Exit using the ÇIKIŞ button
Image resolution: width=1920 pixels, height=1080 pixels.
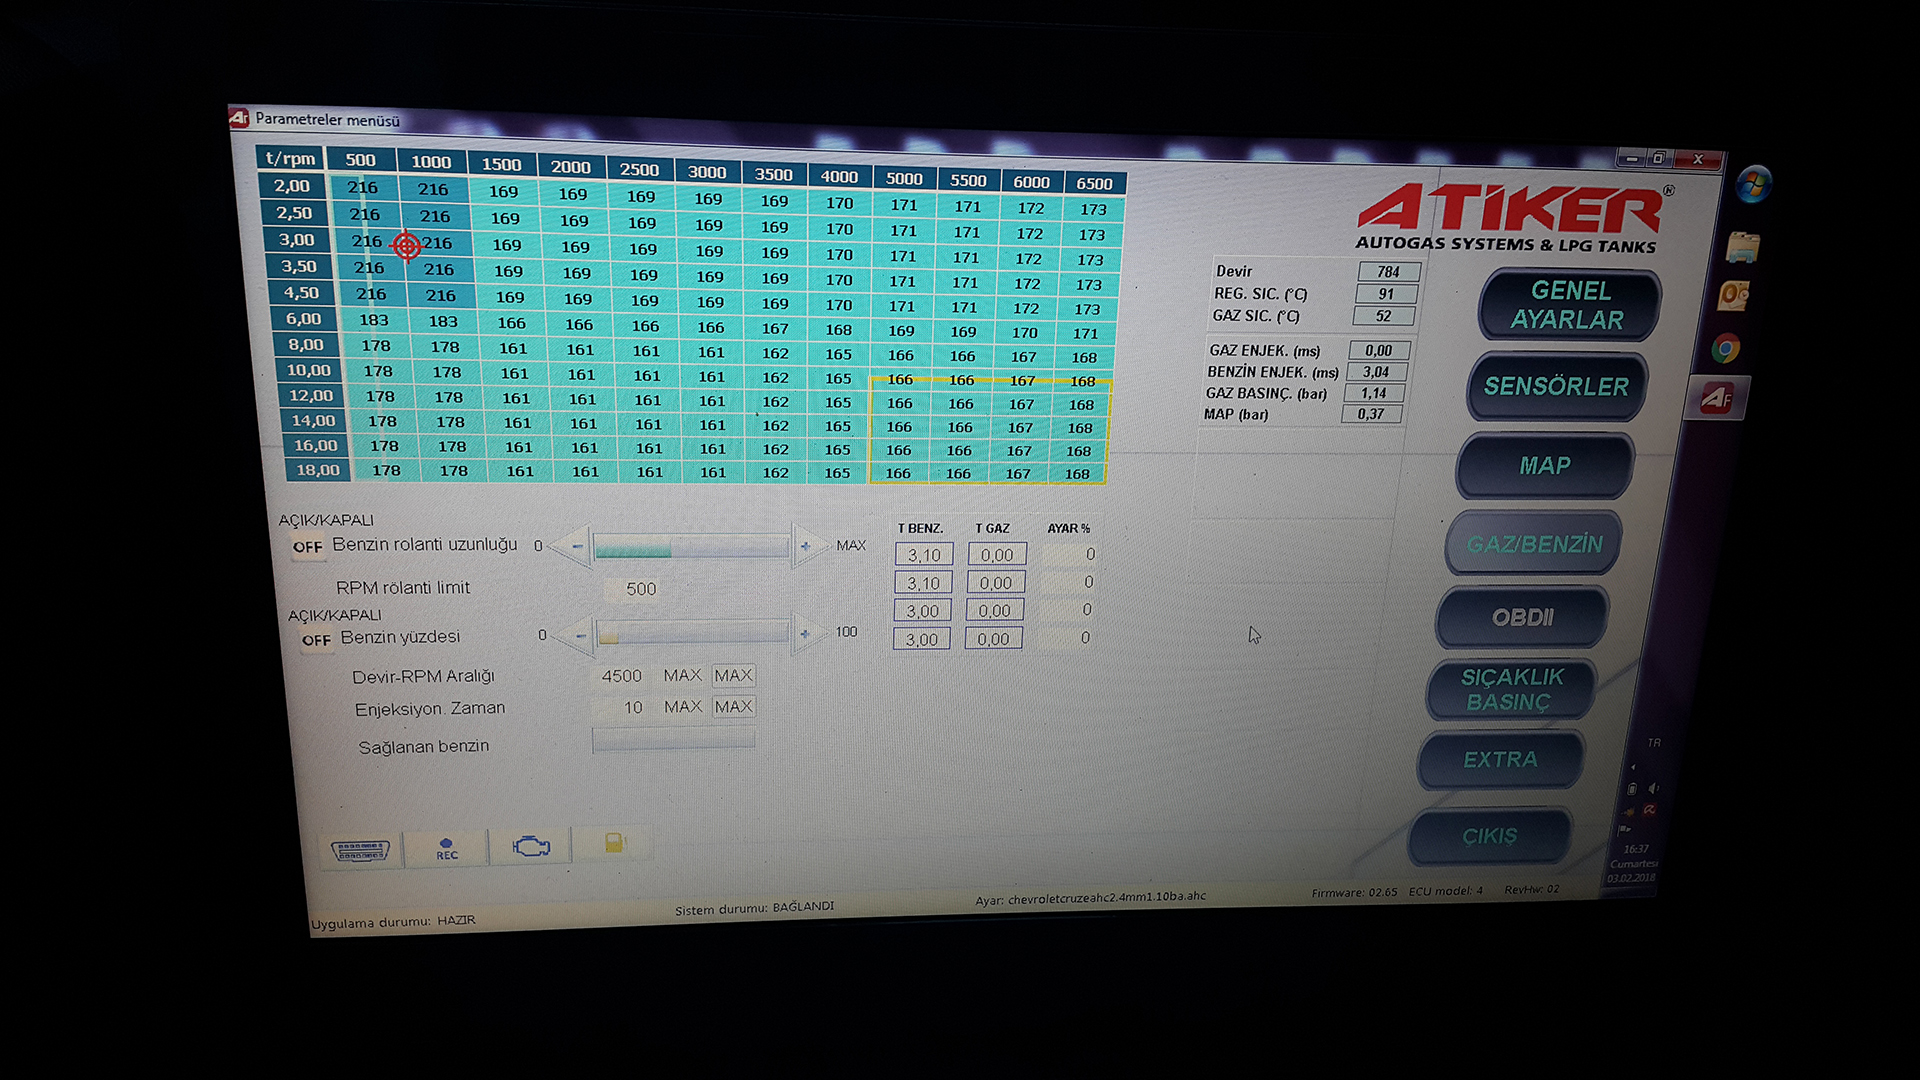click(1490, 836)
